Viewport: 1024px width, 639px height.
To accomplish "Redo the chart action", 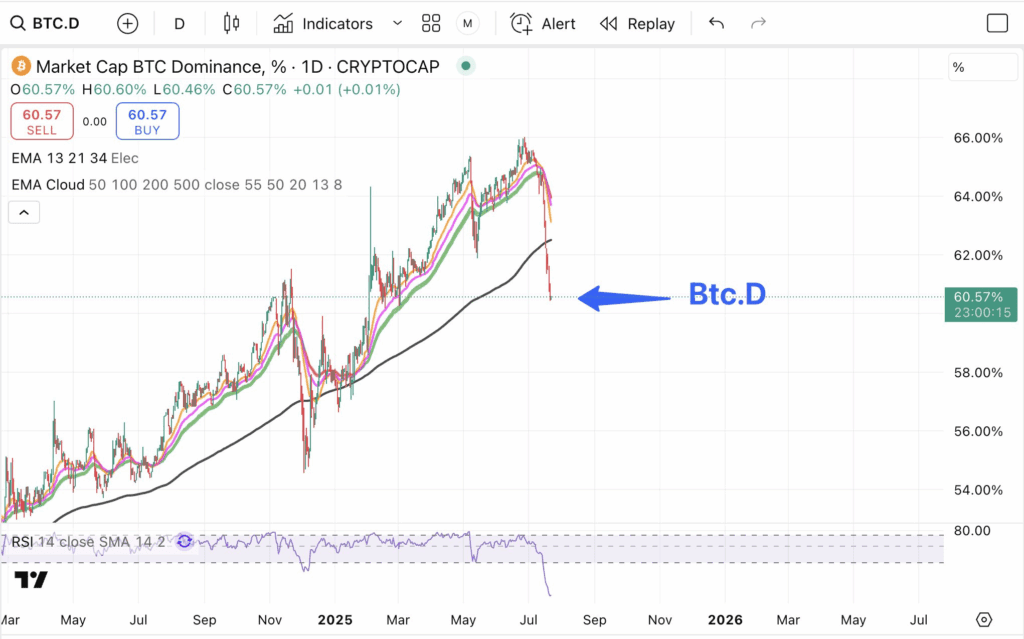I will (x=758, y=24).
